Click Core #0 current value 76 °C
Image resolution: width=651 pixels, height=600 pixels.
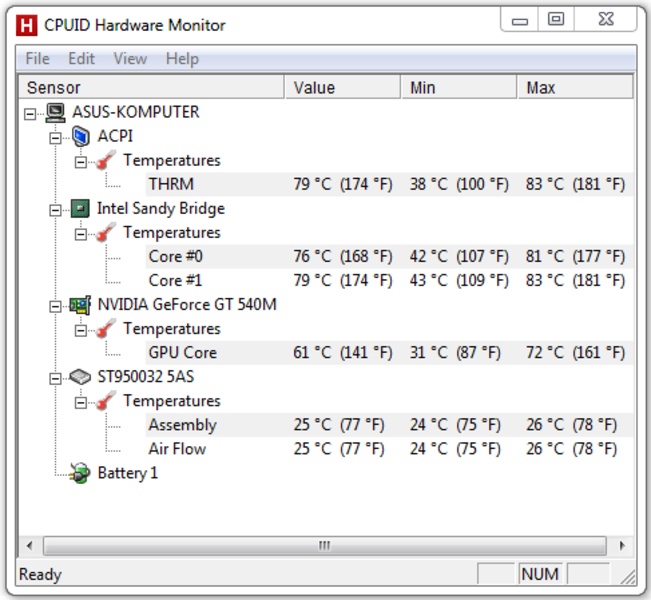point(343,257)
